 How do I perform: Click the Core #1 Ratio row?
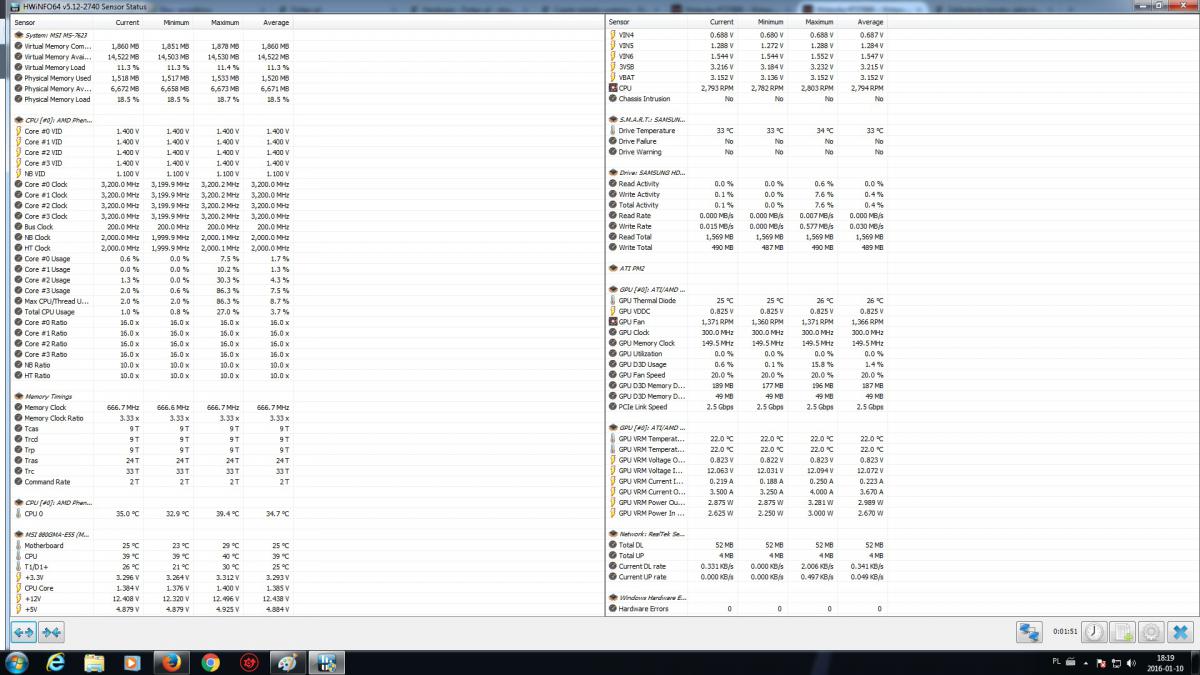tap(153, 333)
